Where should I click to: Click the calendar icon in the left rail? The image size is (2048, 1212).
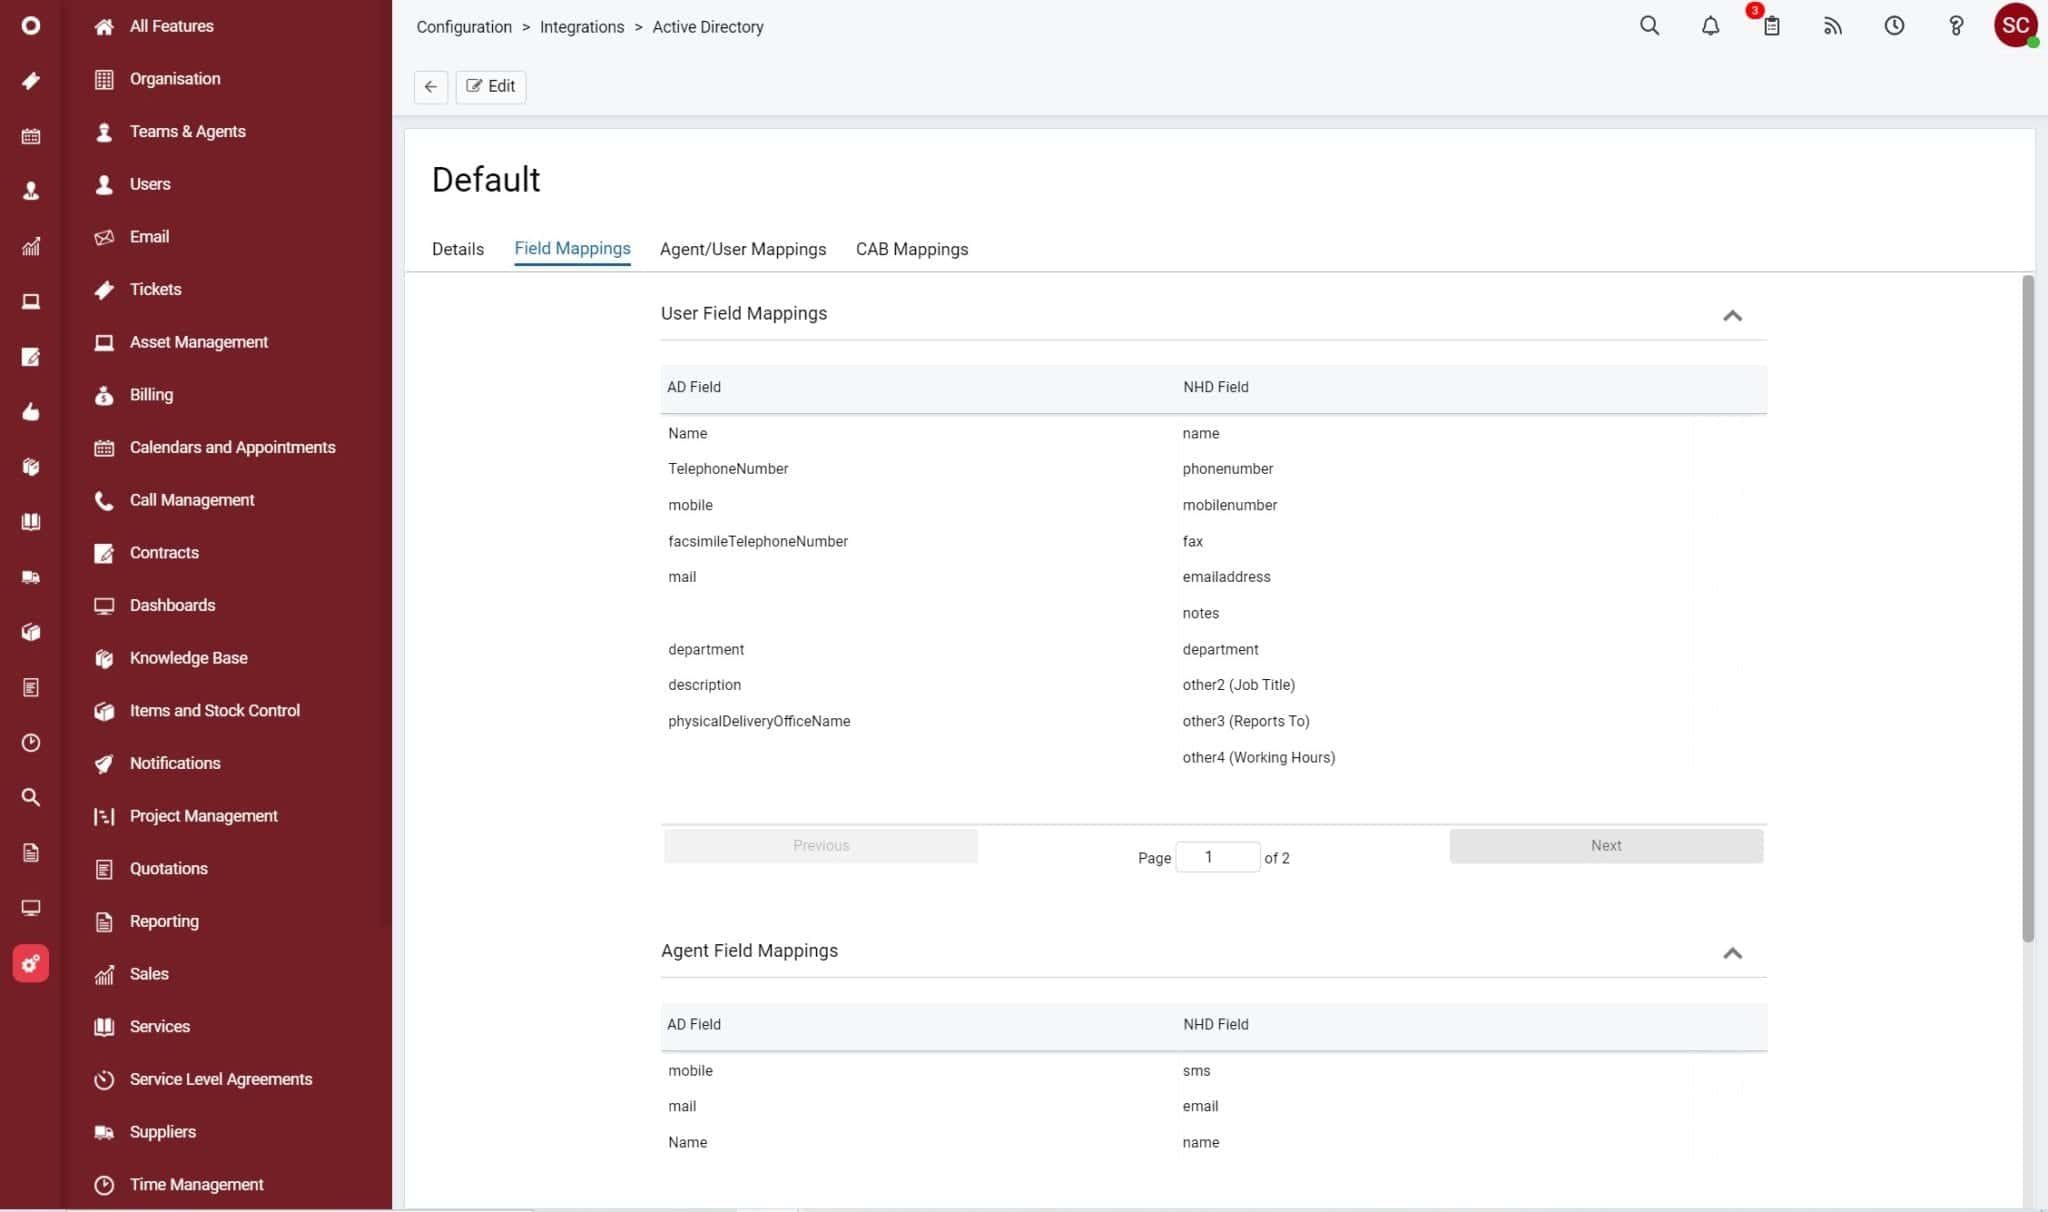31,136
